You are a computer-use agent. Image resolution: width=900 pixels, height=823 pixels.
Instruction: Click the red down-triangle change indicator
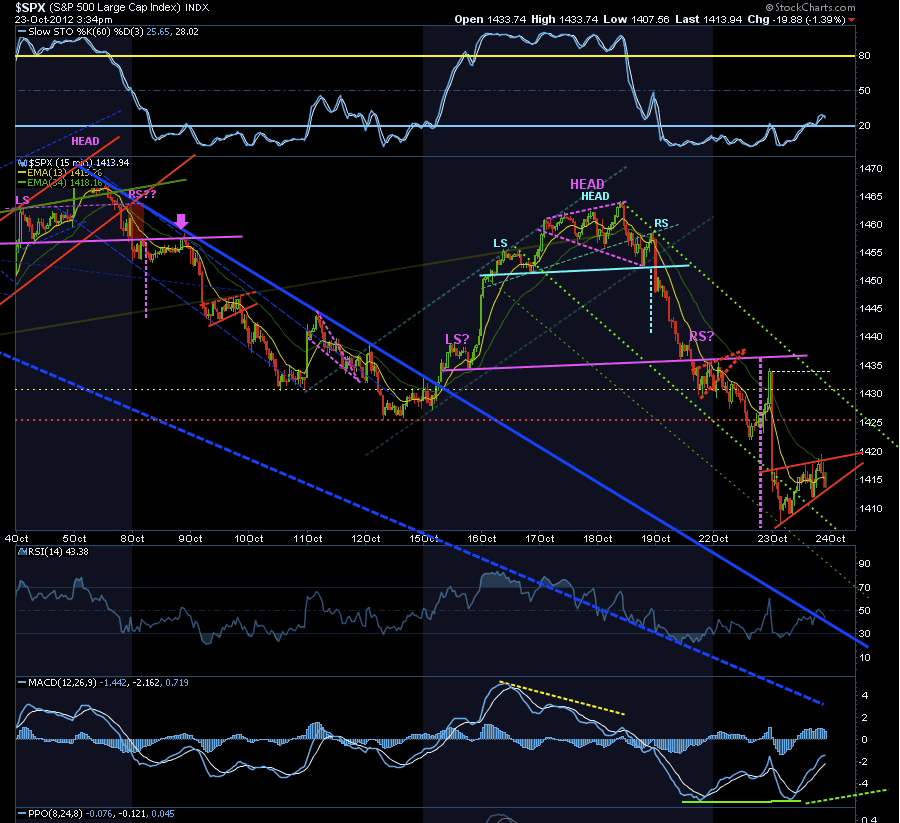point(851,20)
